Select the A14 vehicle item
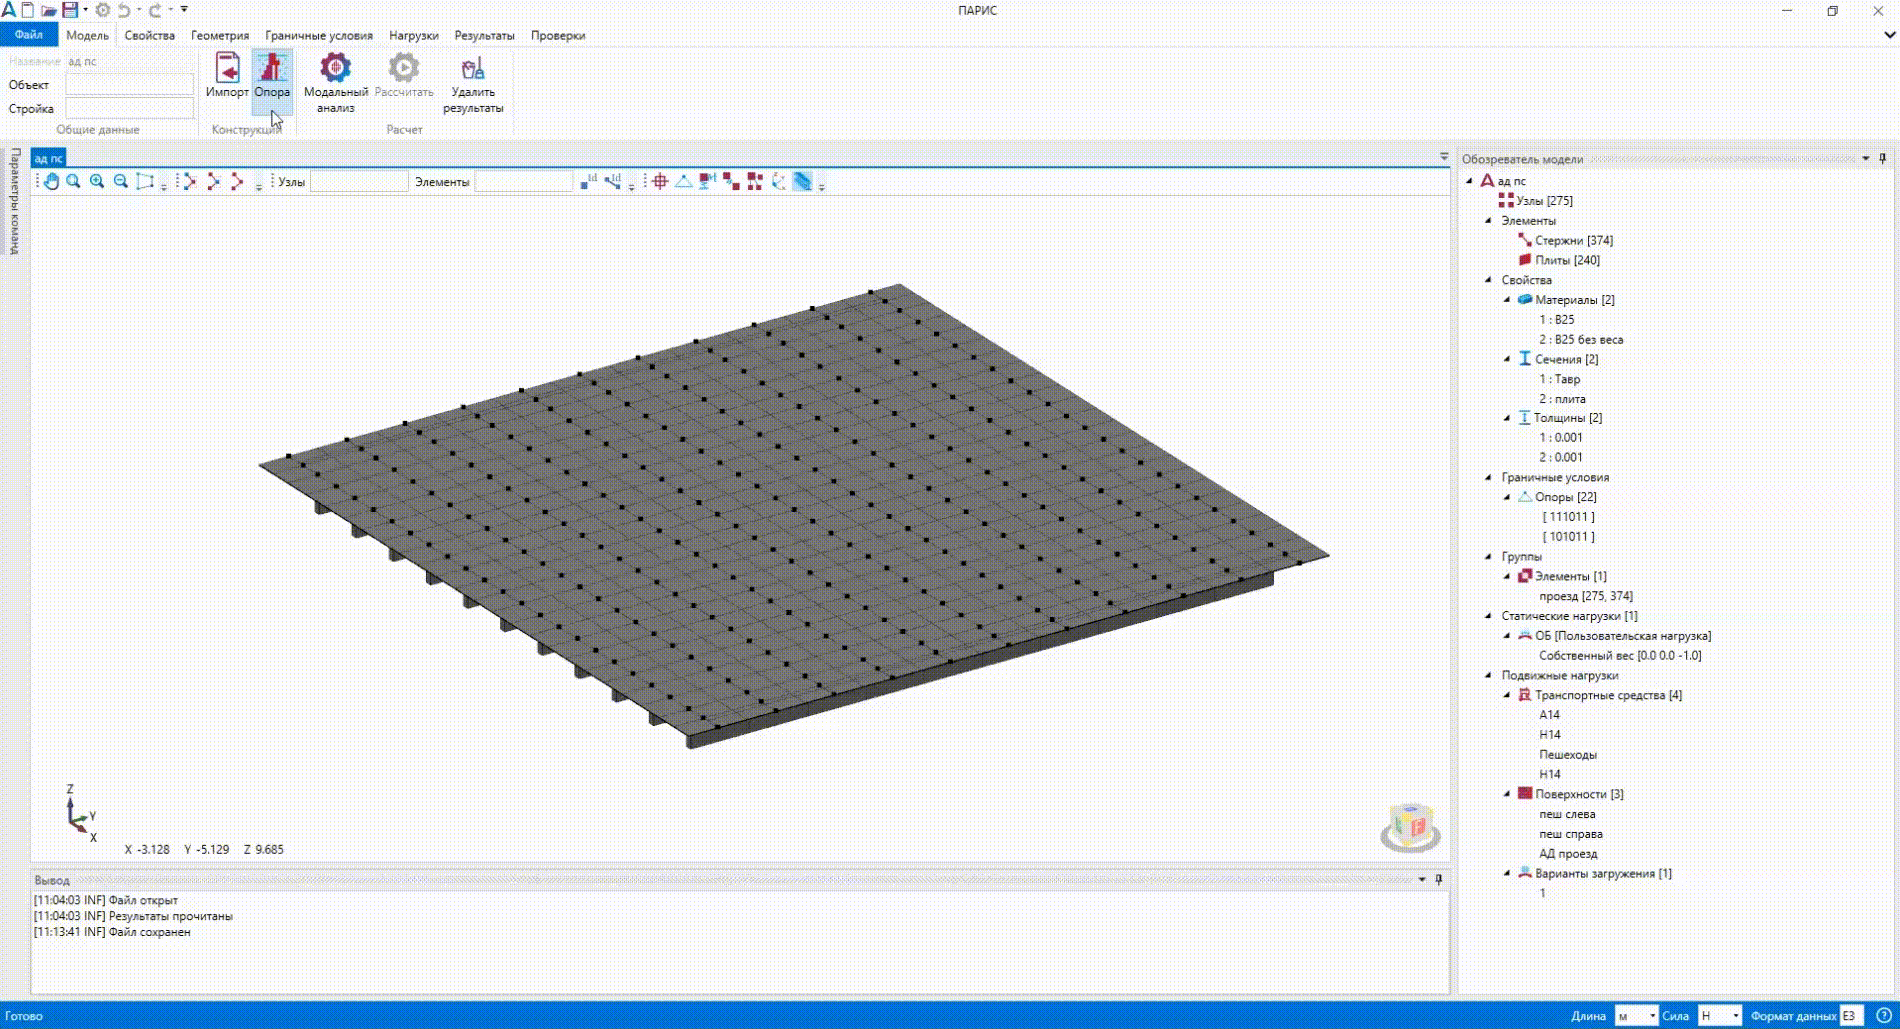The width and height of the screenshot is (1900, 1029). [1549, 715]
